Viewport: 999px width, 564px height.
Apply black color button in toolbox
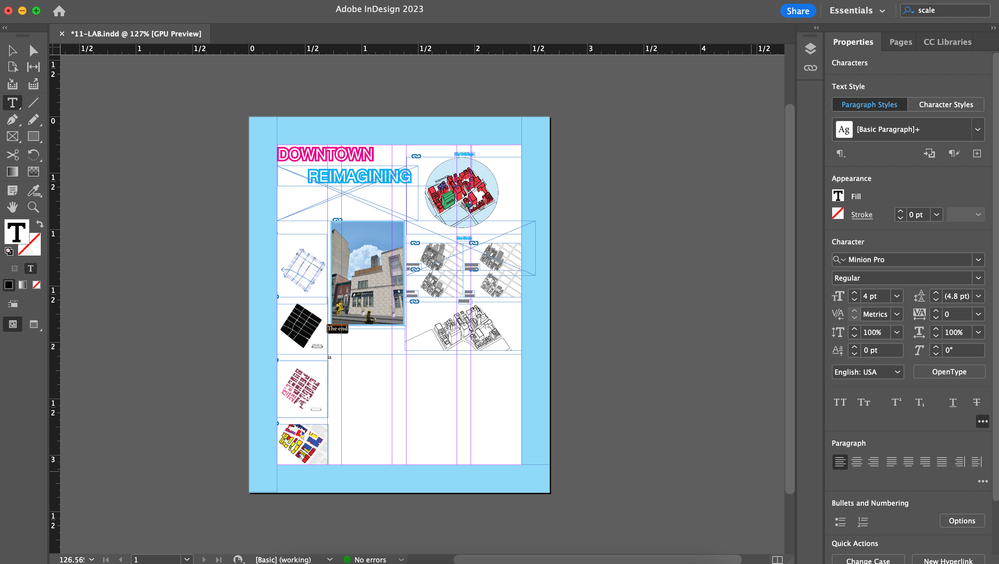tap(9, 285)
